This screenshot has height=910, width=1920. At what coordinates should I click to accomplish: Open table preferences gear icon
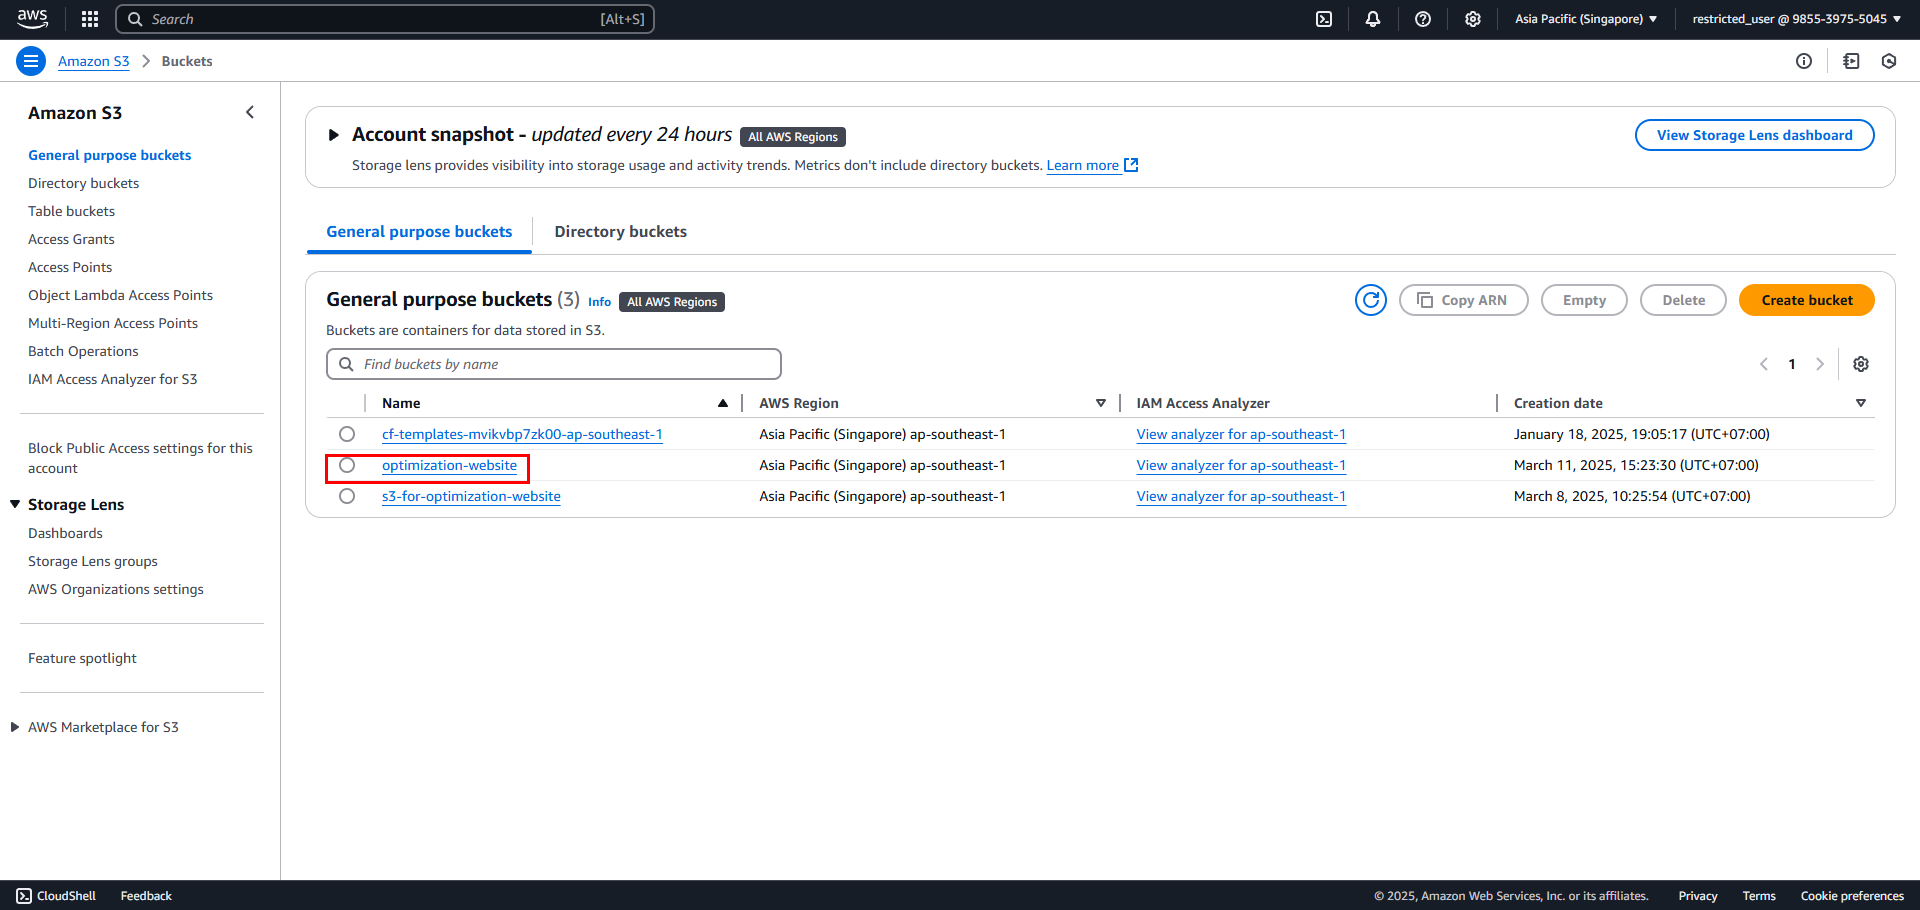pyautogui.click(x=1861, y=364)
